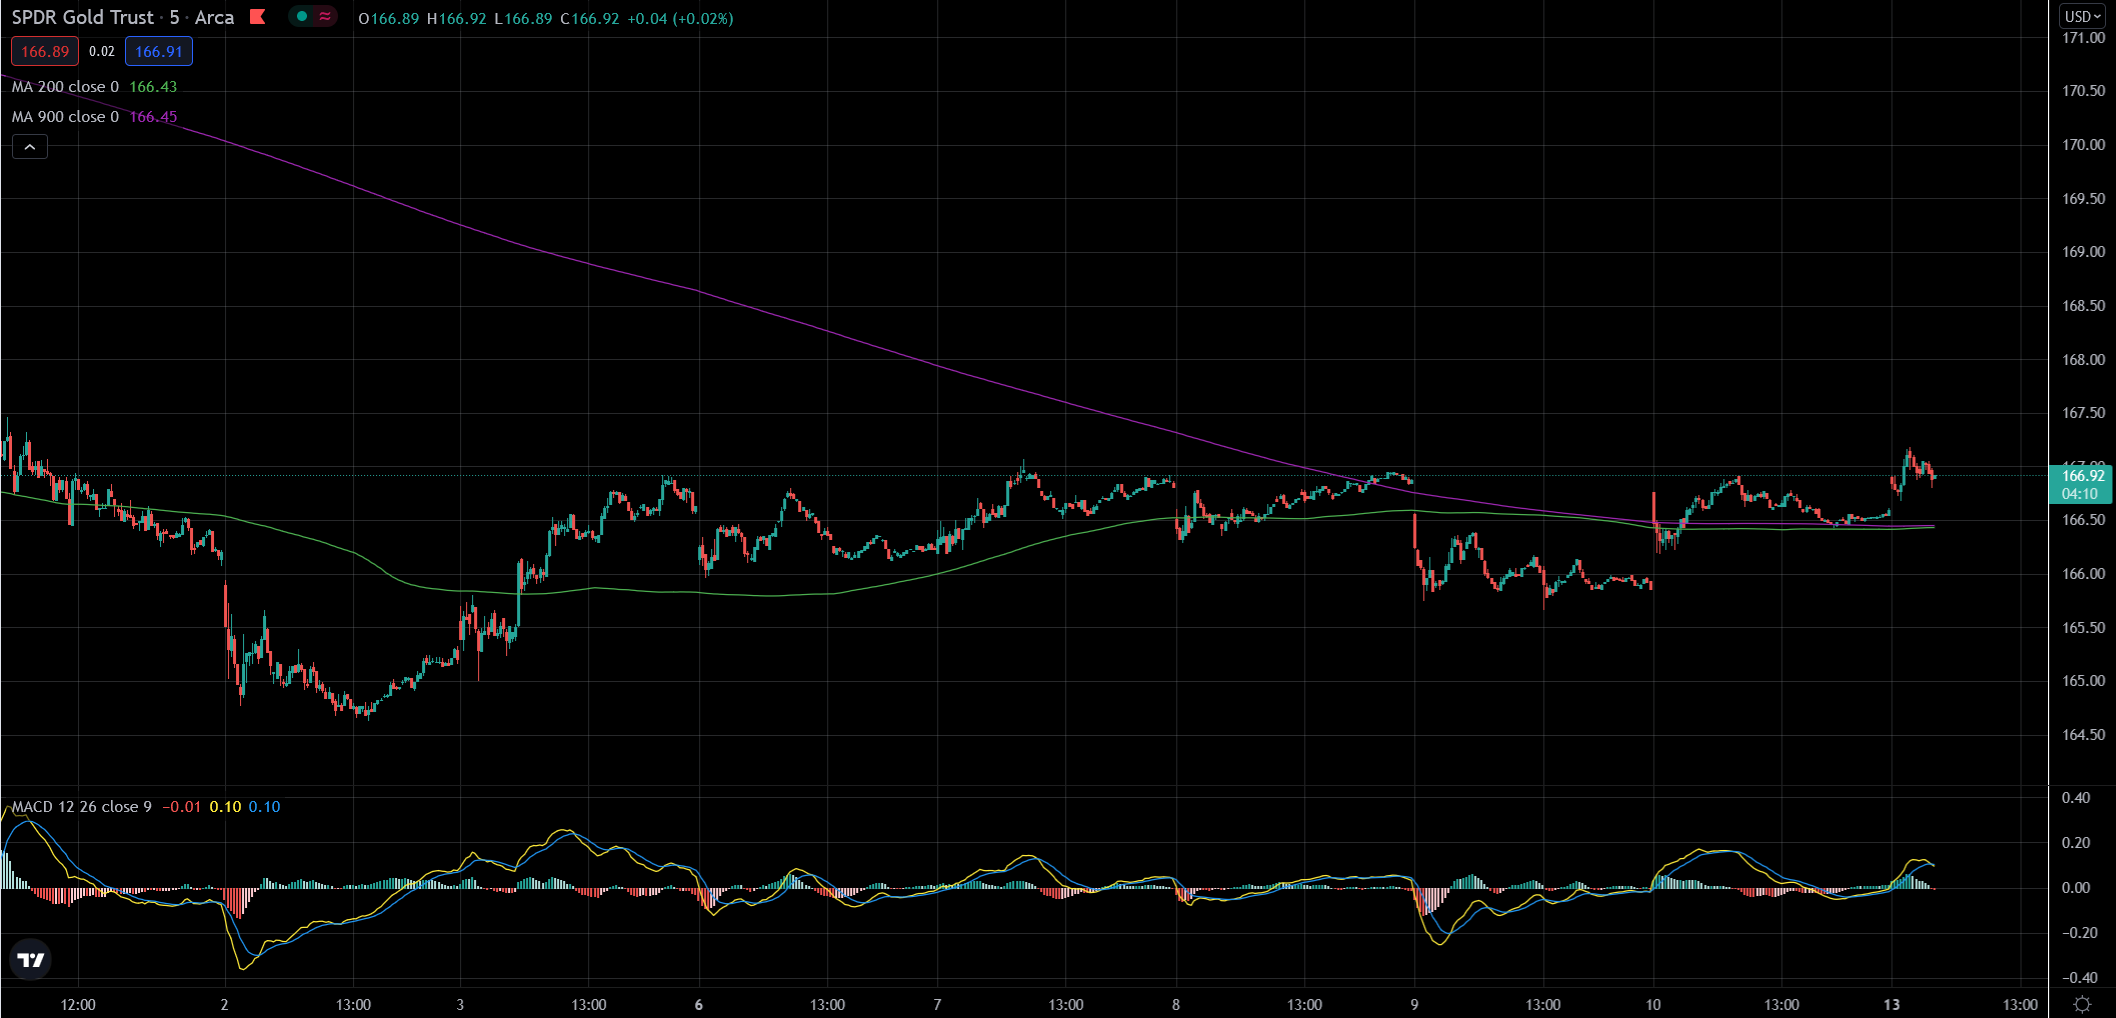Image resolution: width=2116 pixels, height=1018 pixels.
Task: Click the purple MA 900 value 166.45
Action: coord(153,117)
